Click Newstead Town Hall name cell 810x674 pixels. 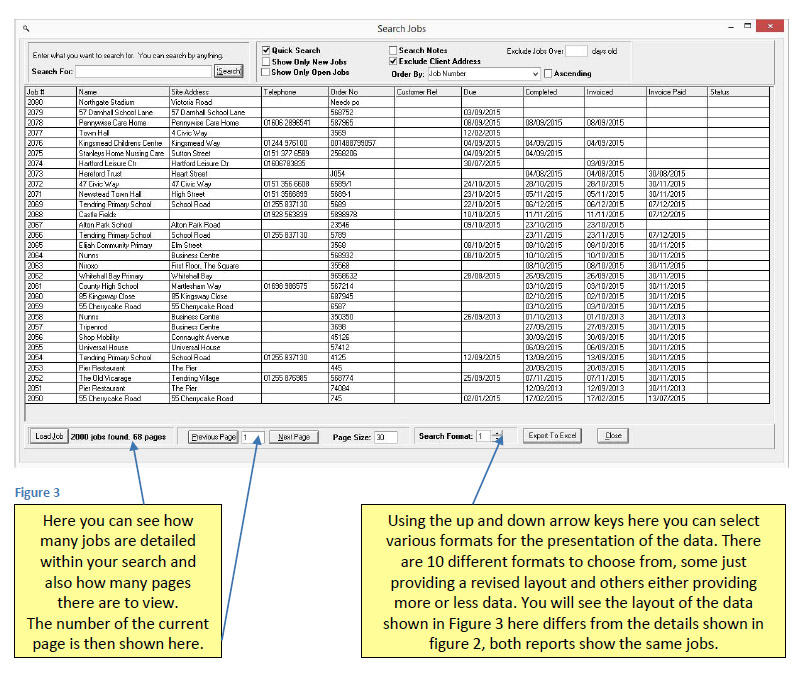coord(123,194)
